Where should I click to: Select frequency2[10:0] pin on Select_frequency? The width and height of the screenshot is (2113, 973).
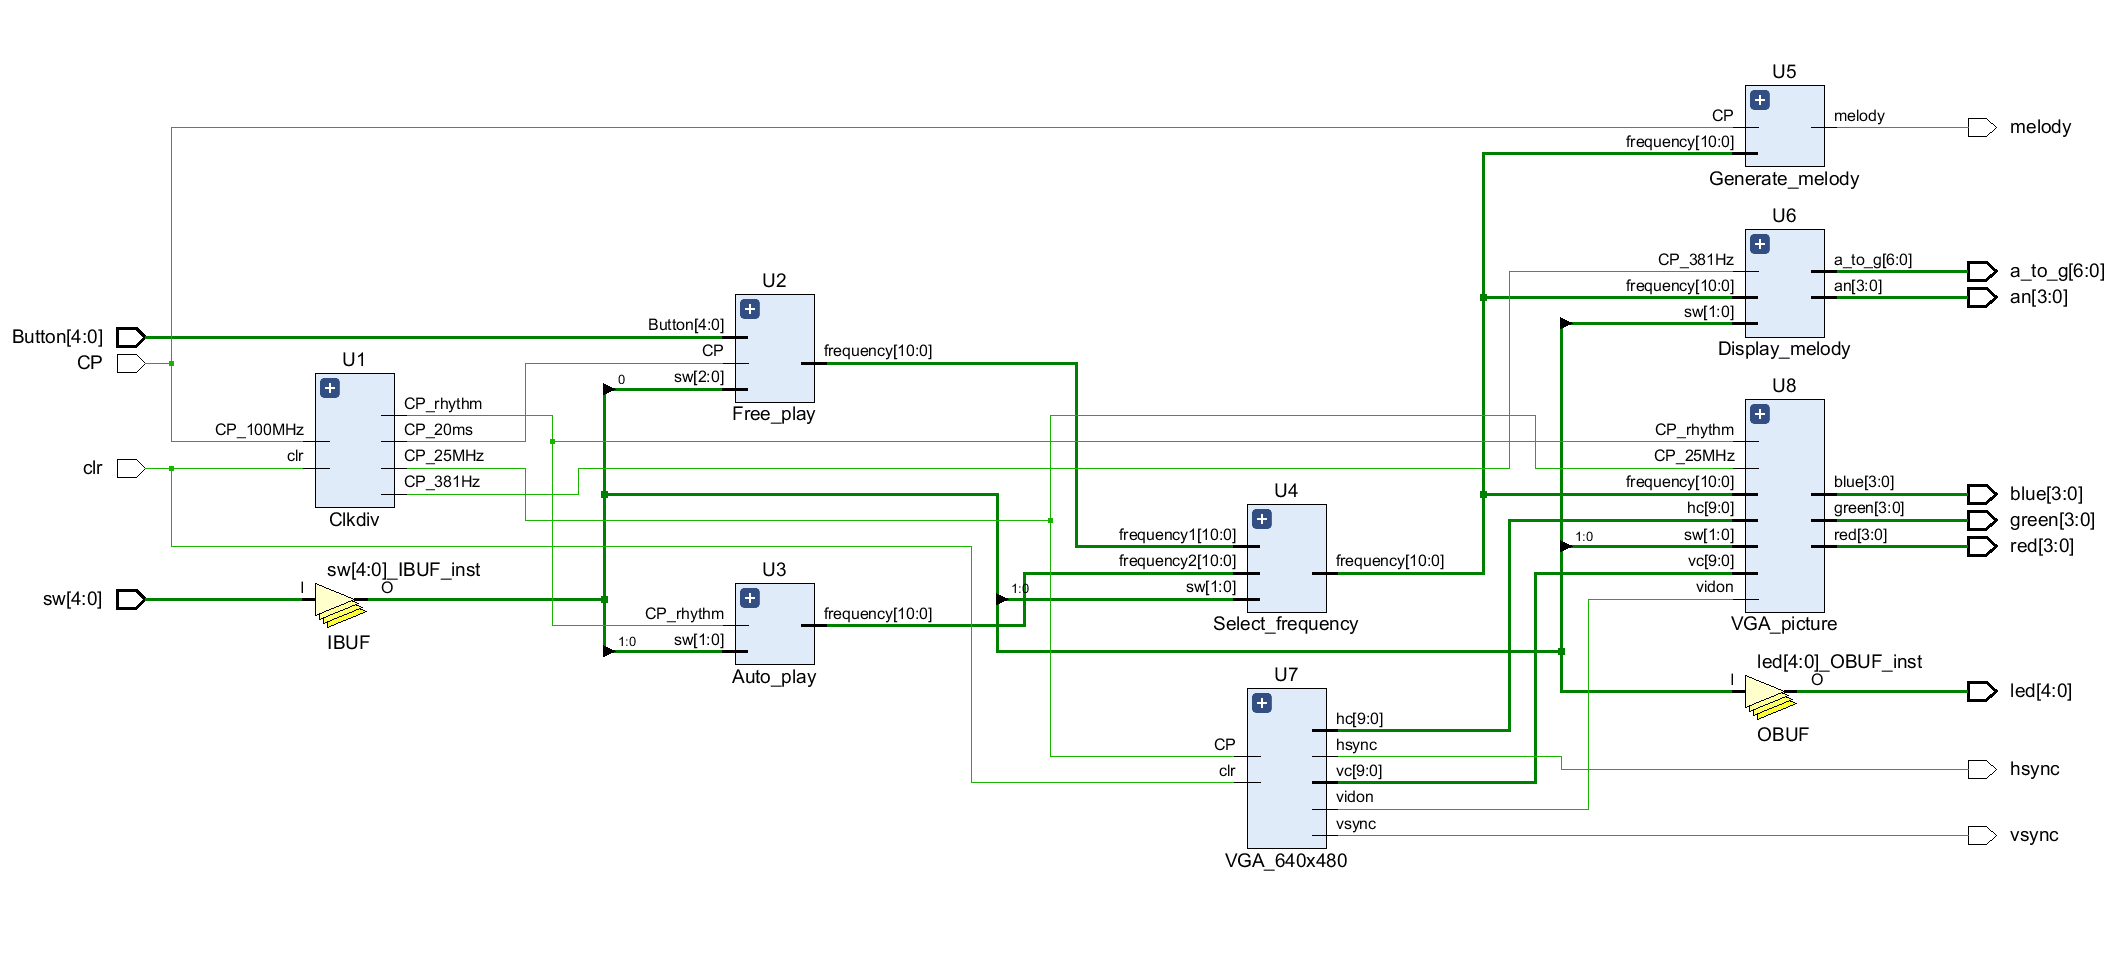click(1177, 561)
